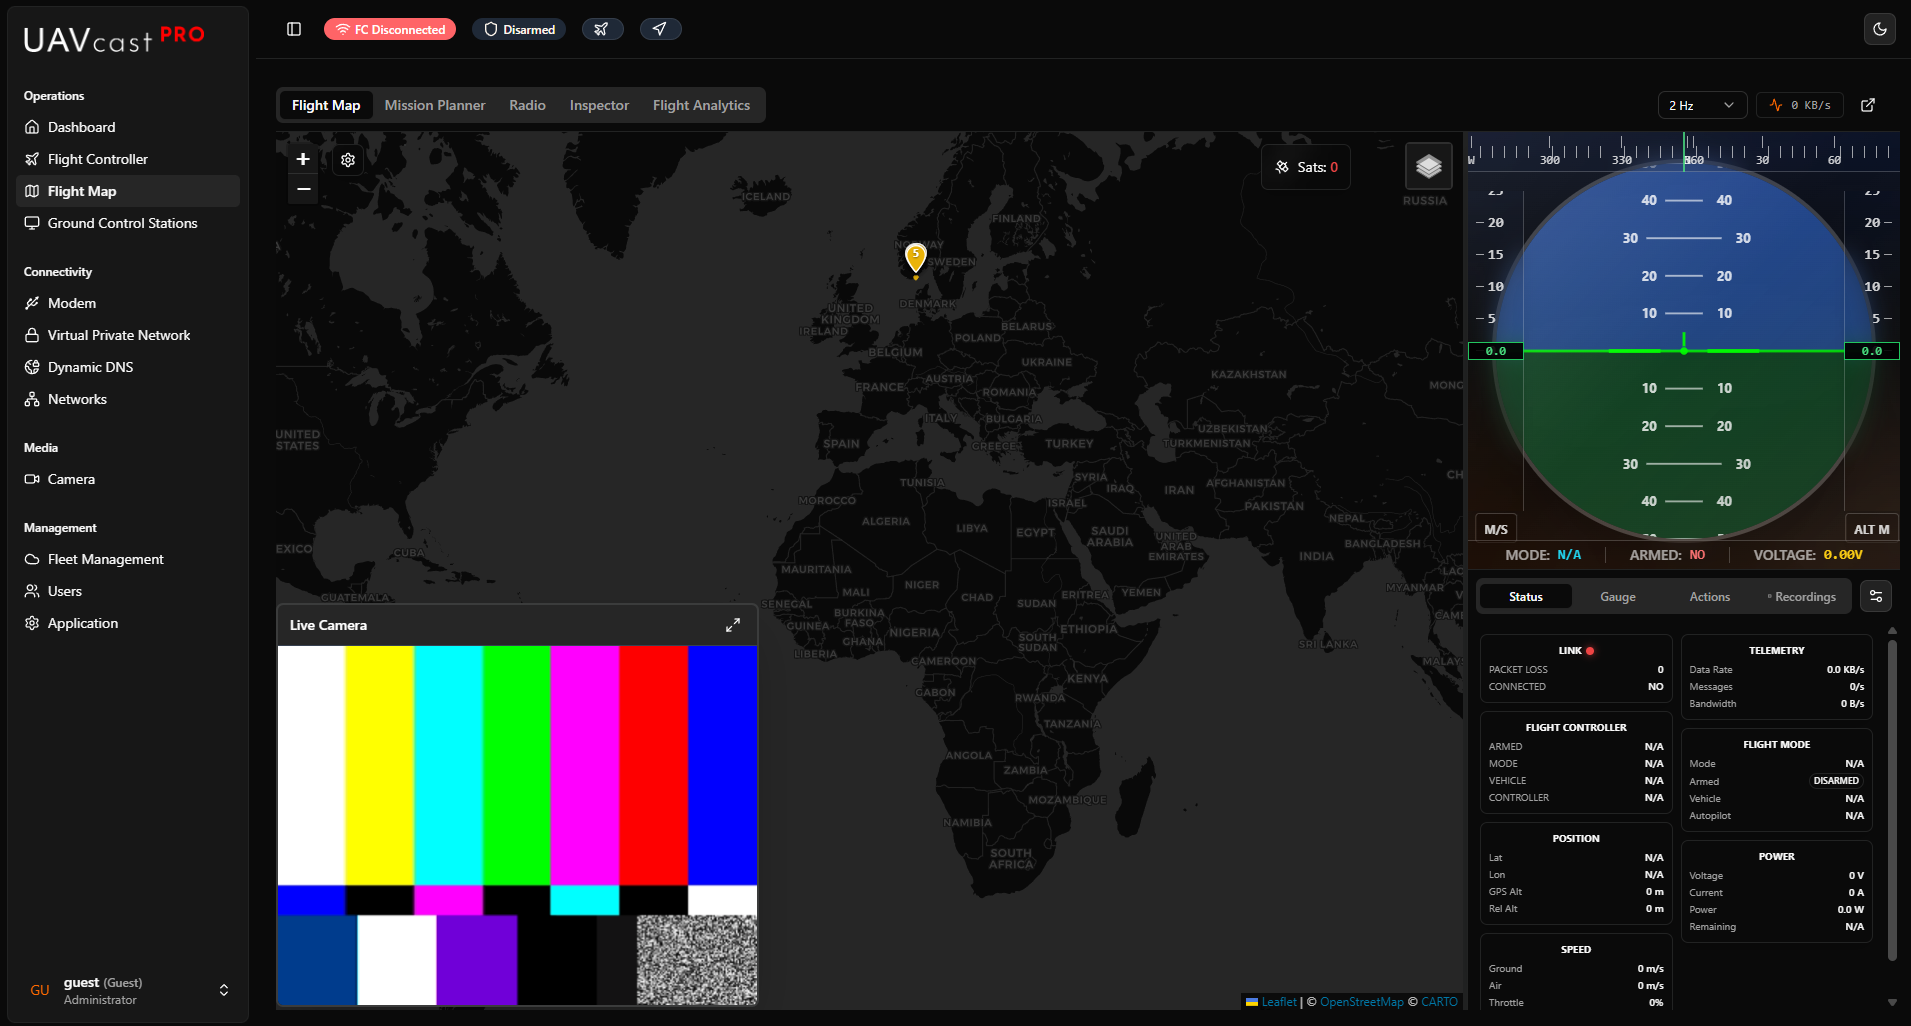The width and height of the screenshot is (1911, 1026).
Task: Open the Recordings tab
Action: 1803,596
